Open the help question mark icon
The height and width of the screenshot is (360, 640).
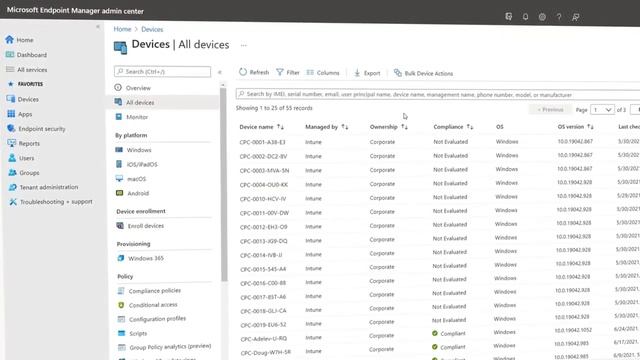click(559, 17)
